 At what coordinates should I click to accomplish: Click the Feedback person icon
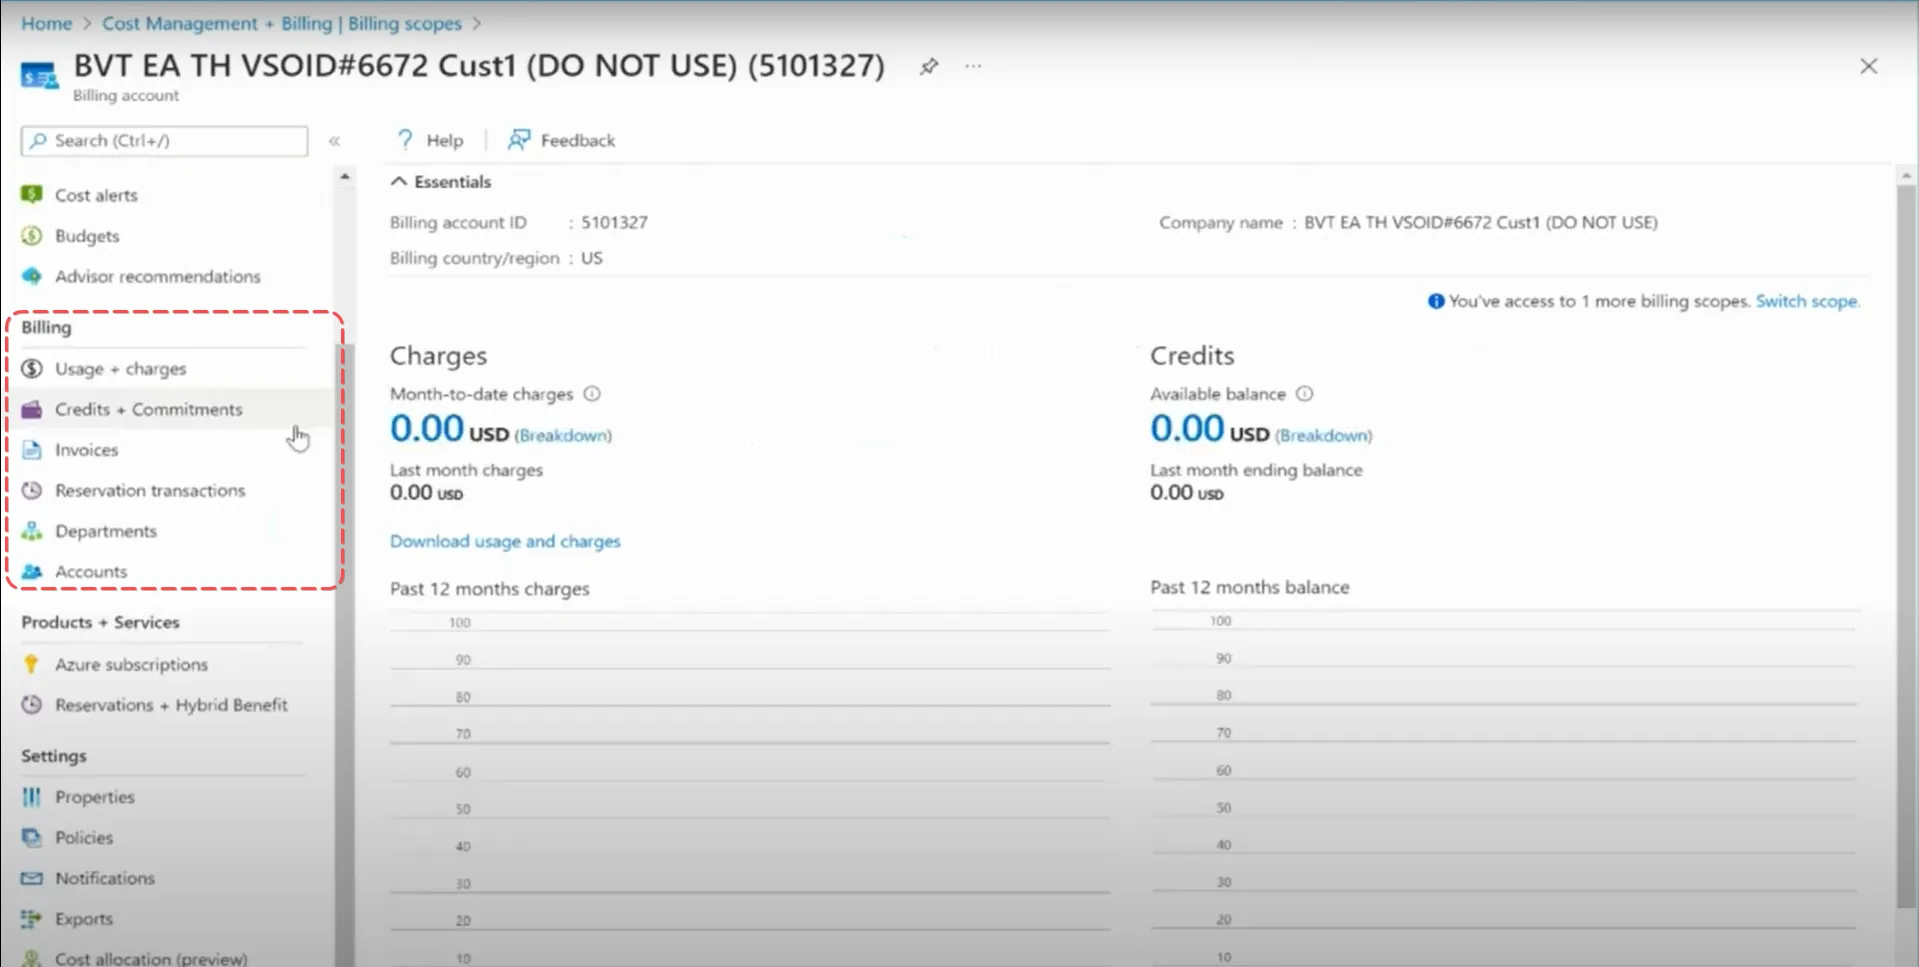[x=519, y=140]
